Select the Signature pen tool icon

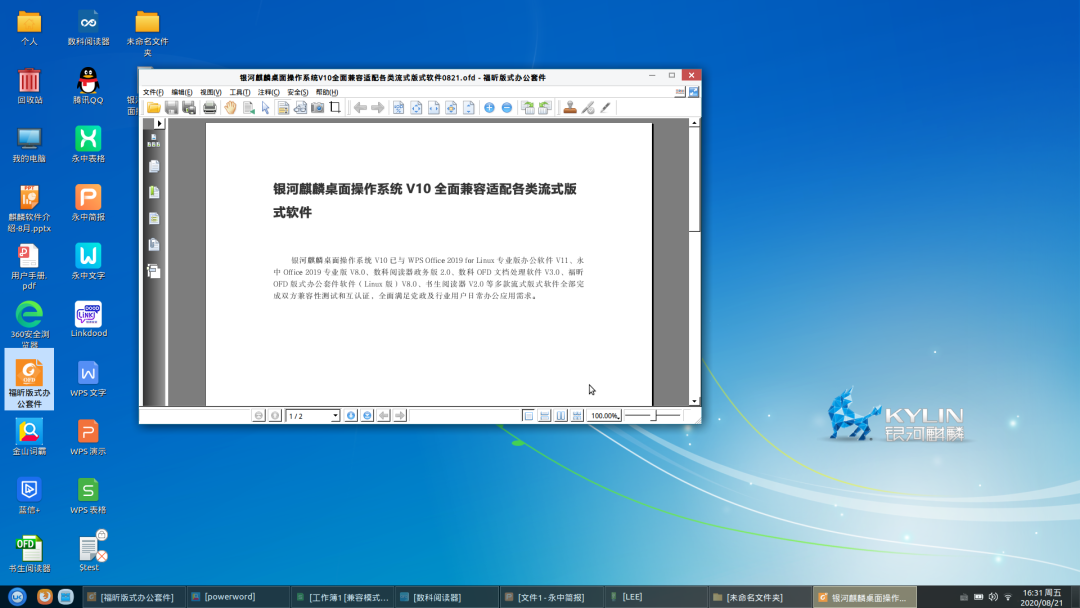click(x=588, y=107)
